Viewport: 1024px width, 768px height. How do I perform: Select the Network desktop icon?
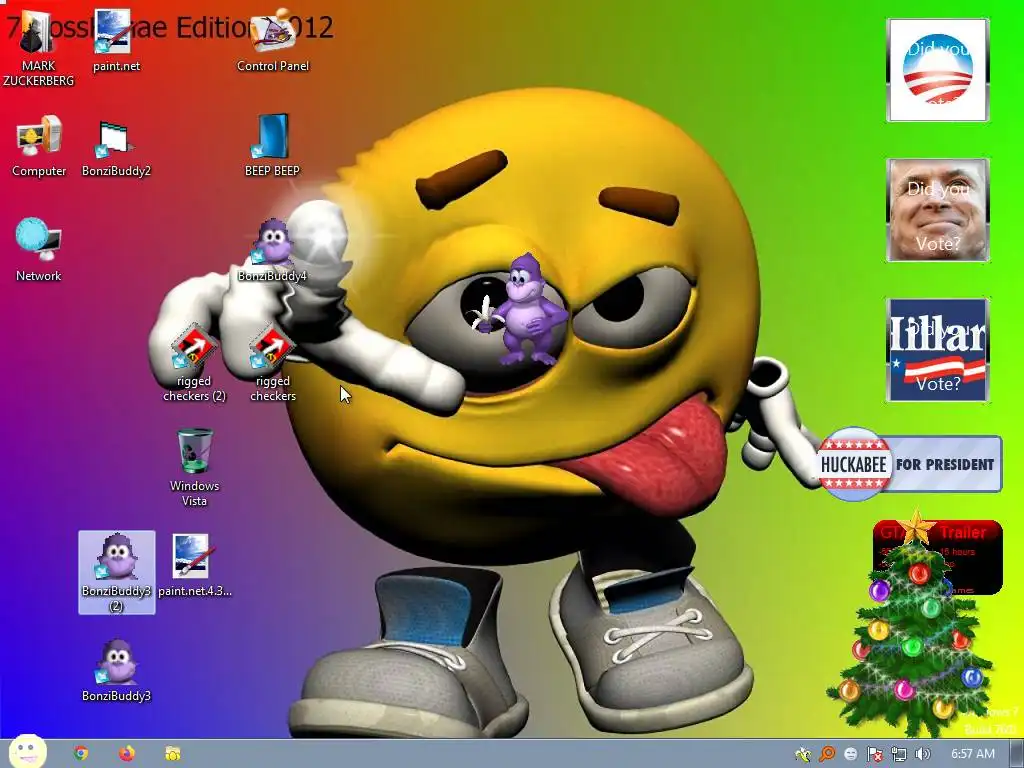coord(39,251)
